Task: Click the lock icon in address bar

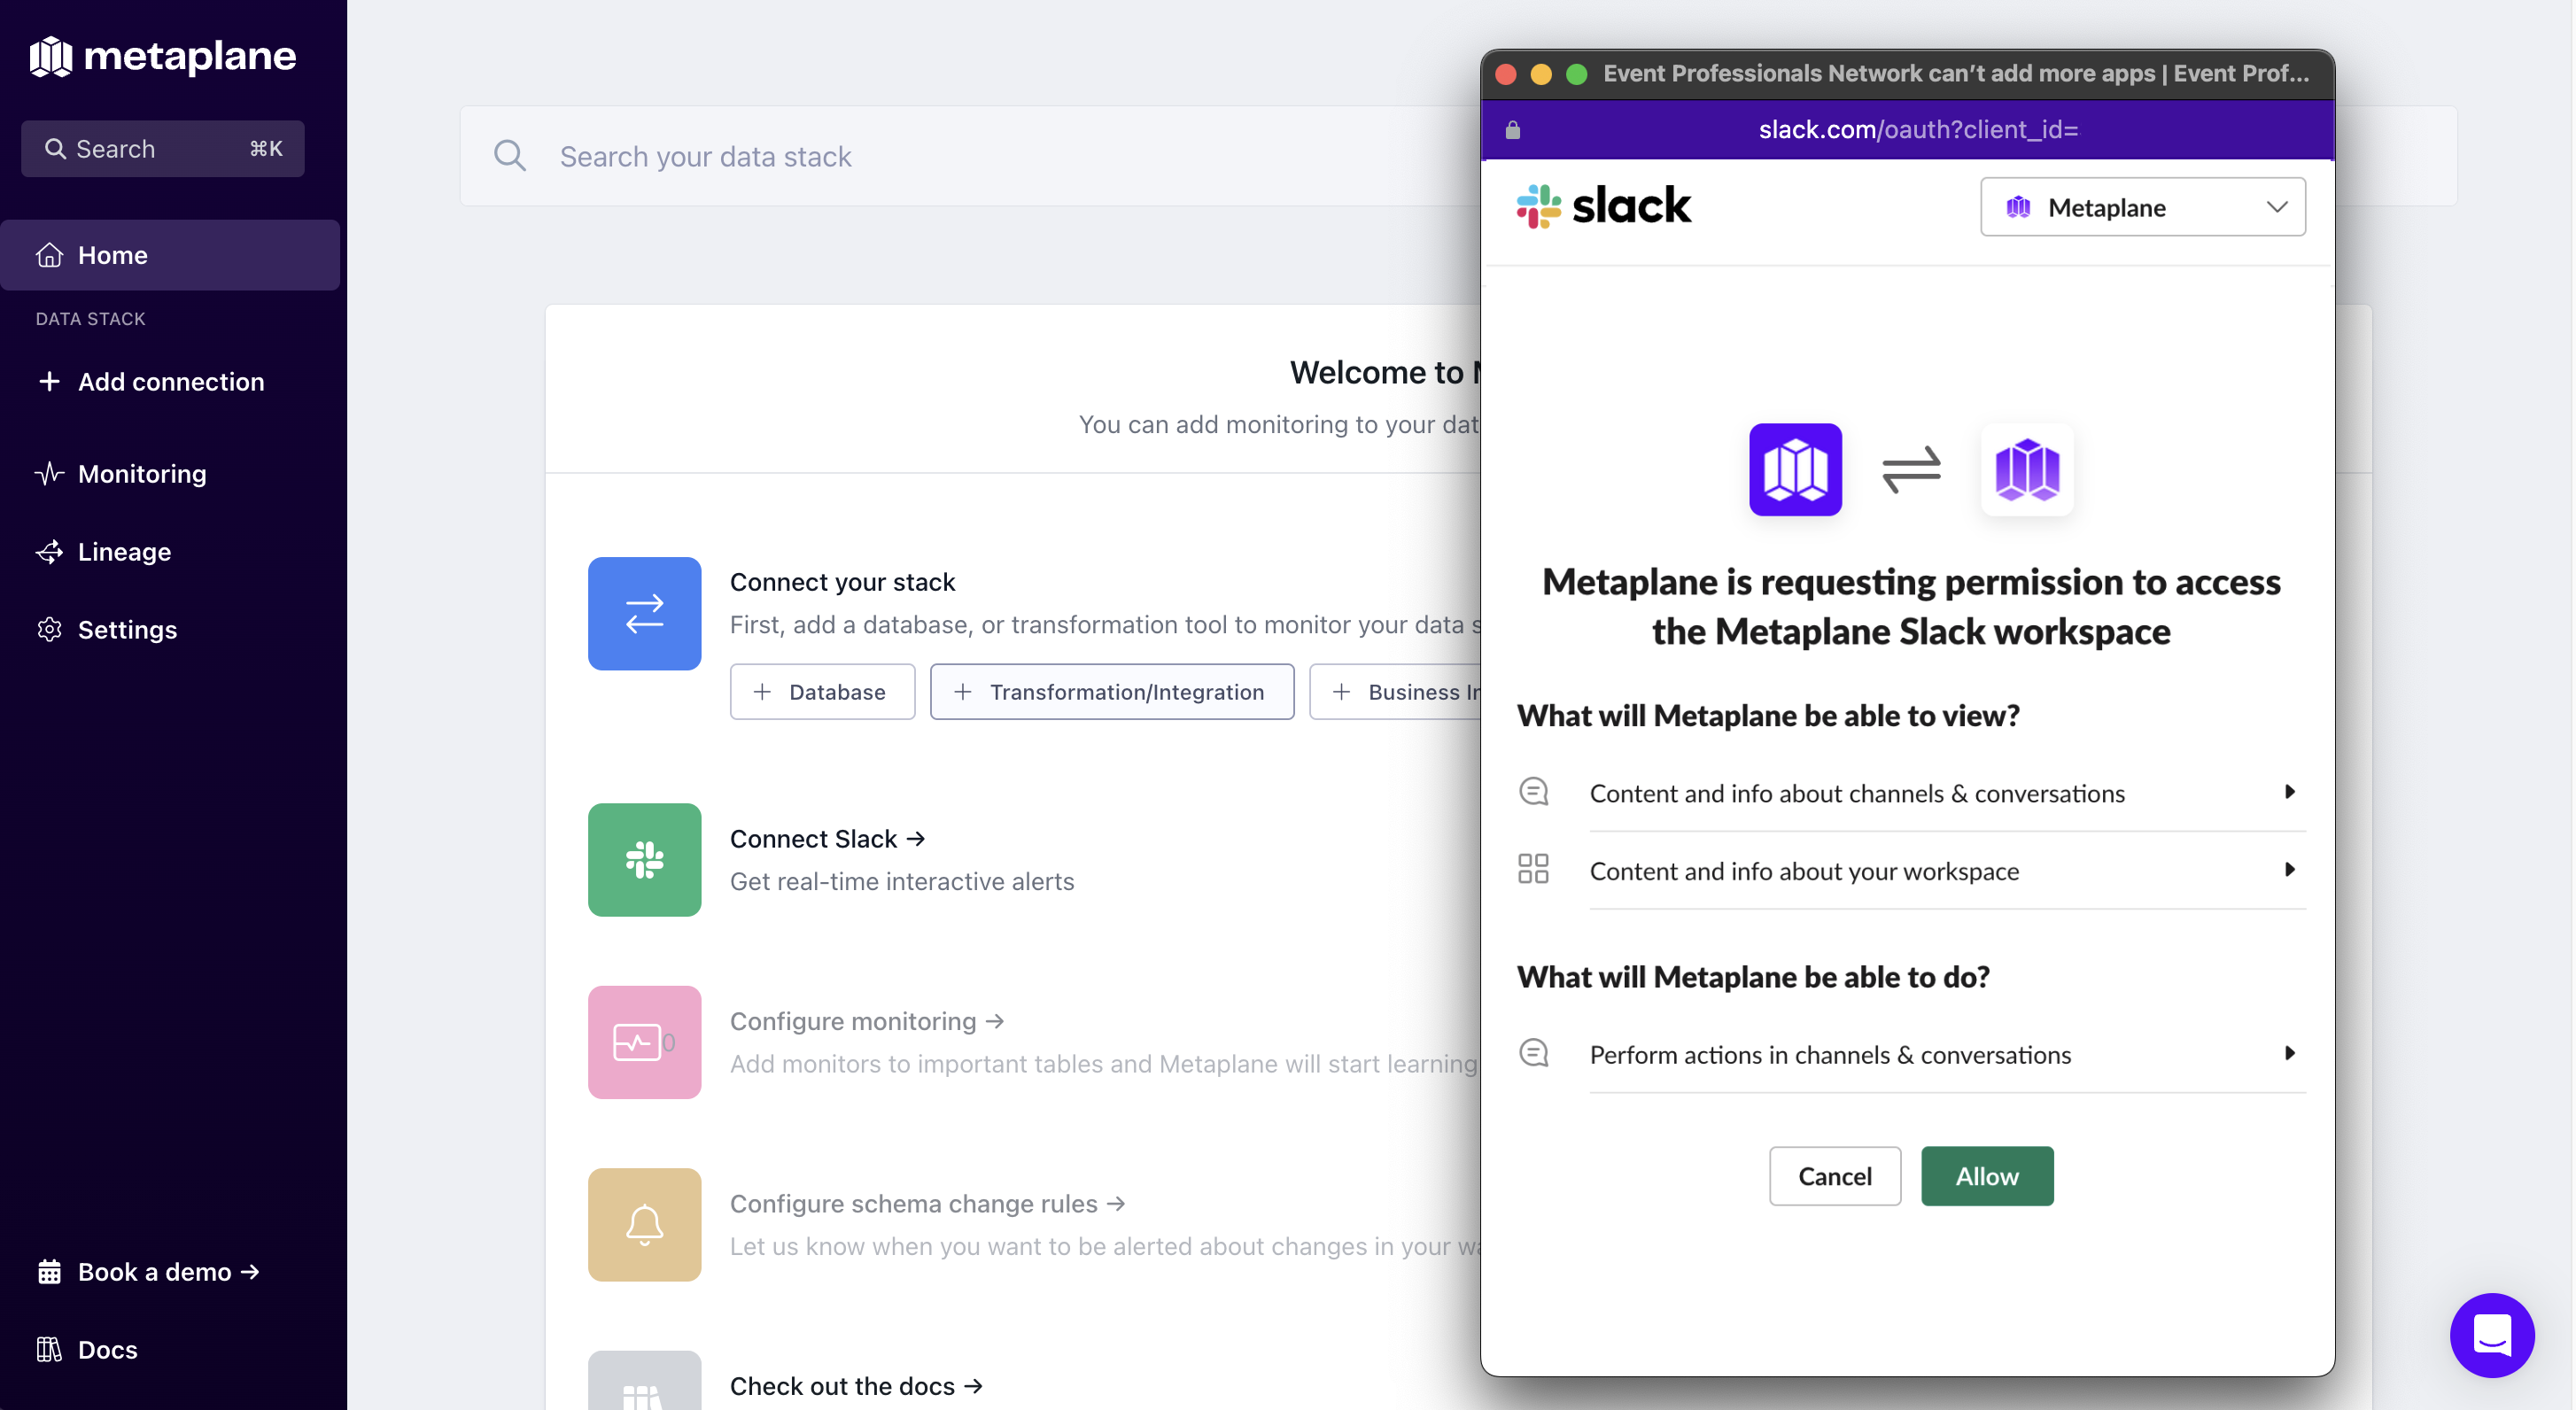Action: (x=1512, y=130)
